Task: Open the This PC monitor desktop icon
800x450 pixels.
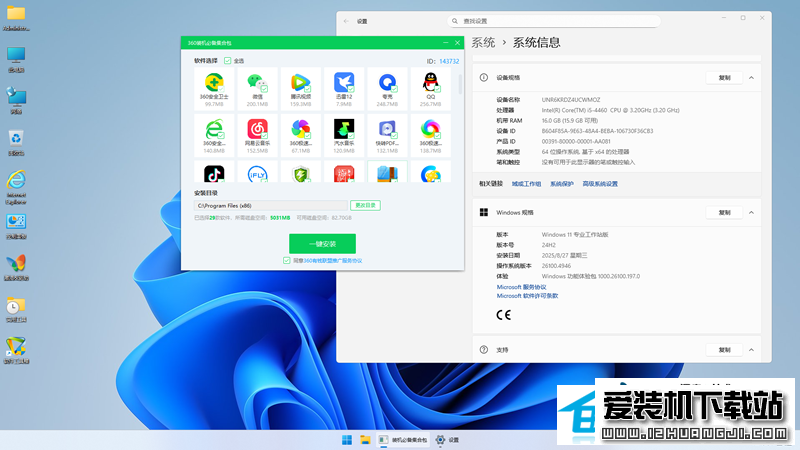Action: click(16, 55)
